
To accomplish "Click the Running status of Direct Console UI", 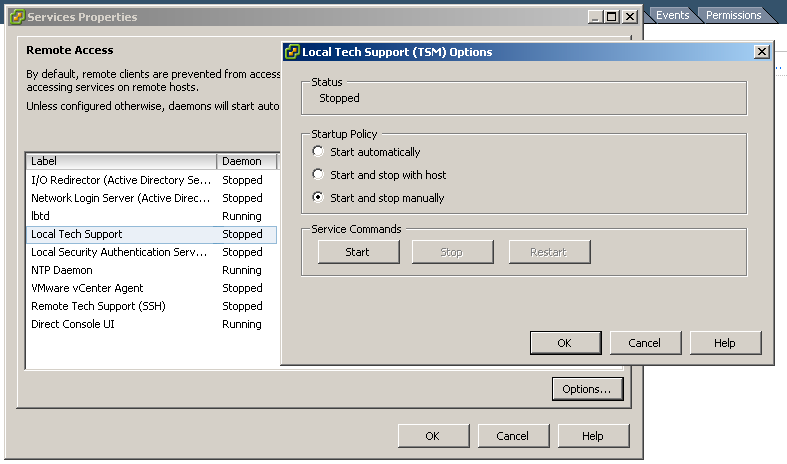I will click(242, 324).
